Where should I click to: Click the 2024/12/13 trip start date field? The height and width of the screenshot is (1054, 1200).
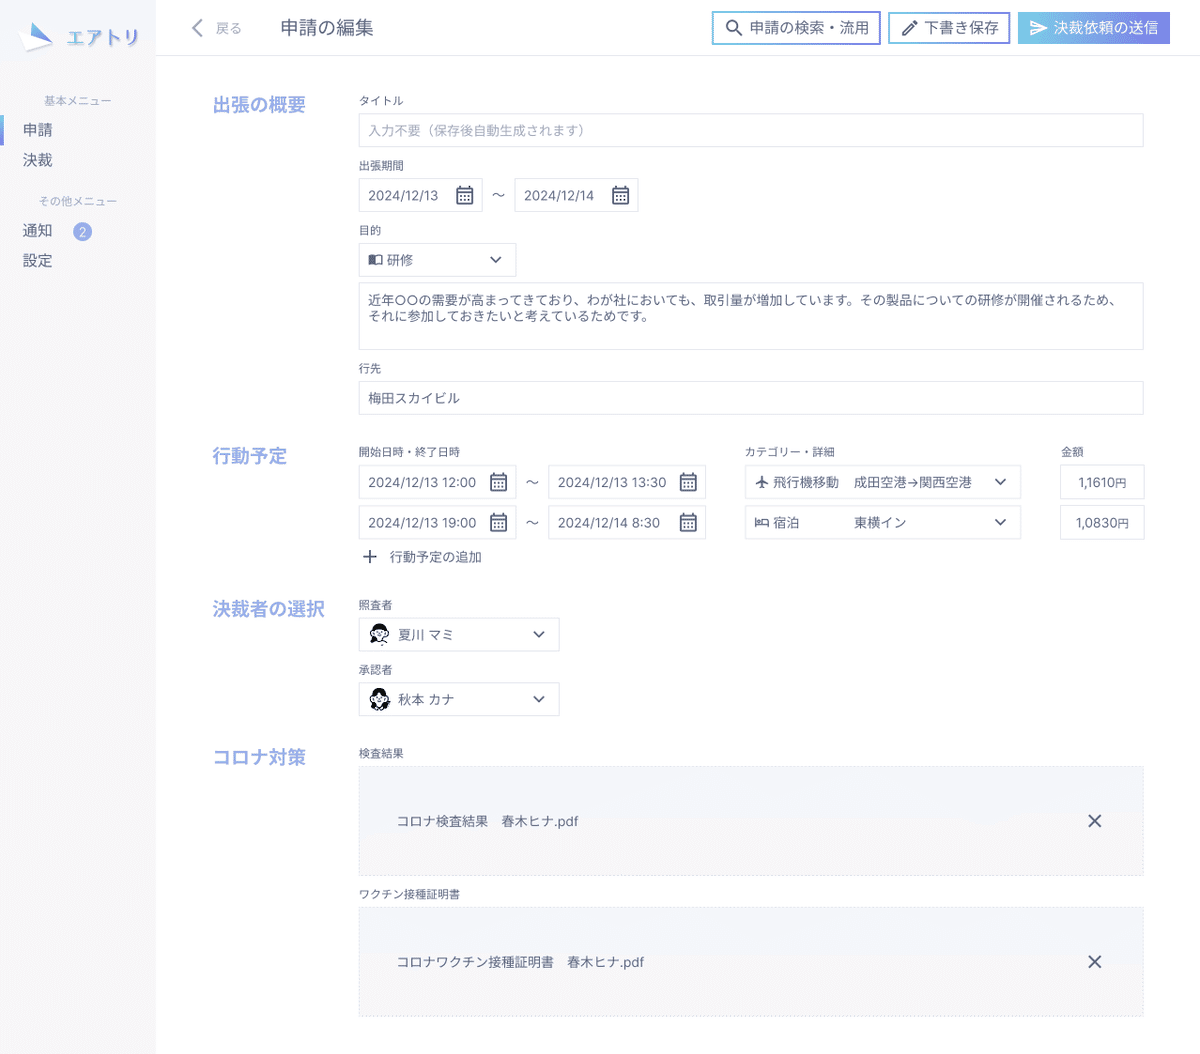pos(420,195)
